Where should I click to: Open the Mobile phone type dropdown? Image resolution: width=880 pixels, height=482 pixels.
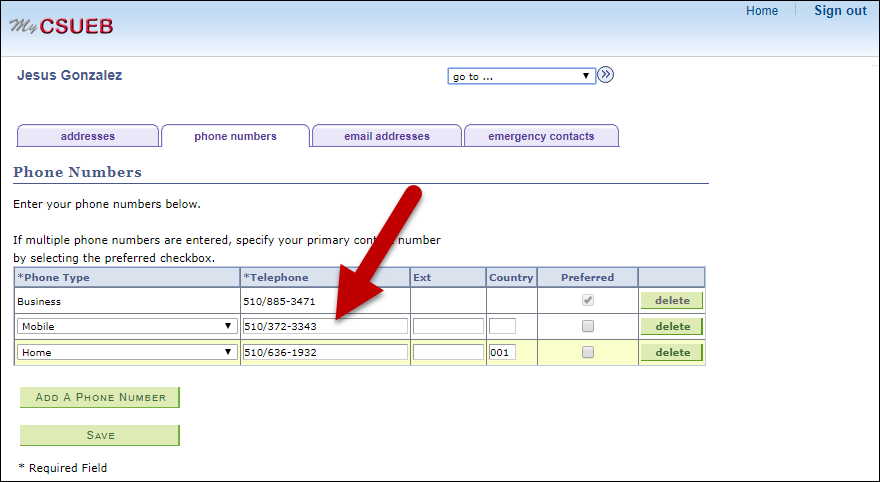(127, 326)
